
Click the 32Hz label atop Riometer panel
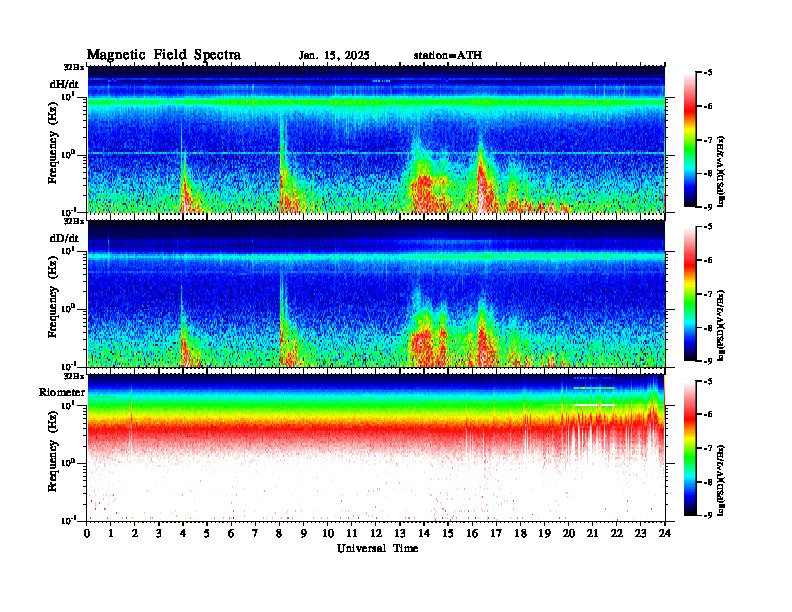[x=74, y=376]
